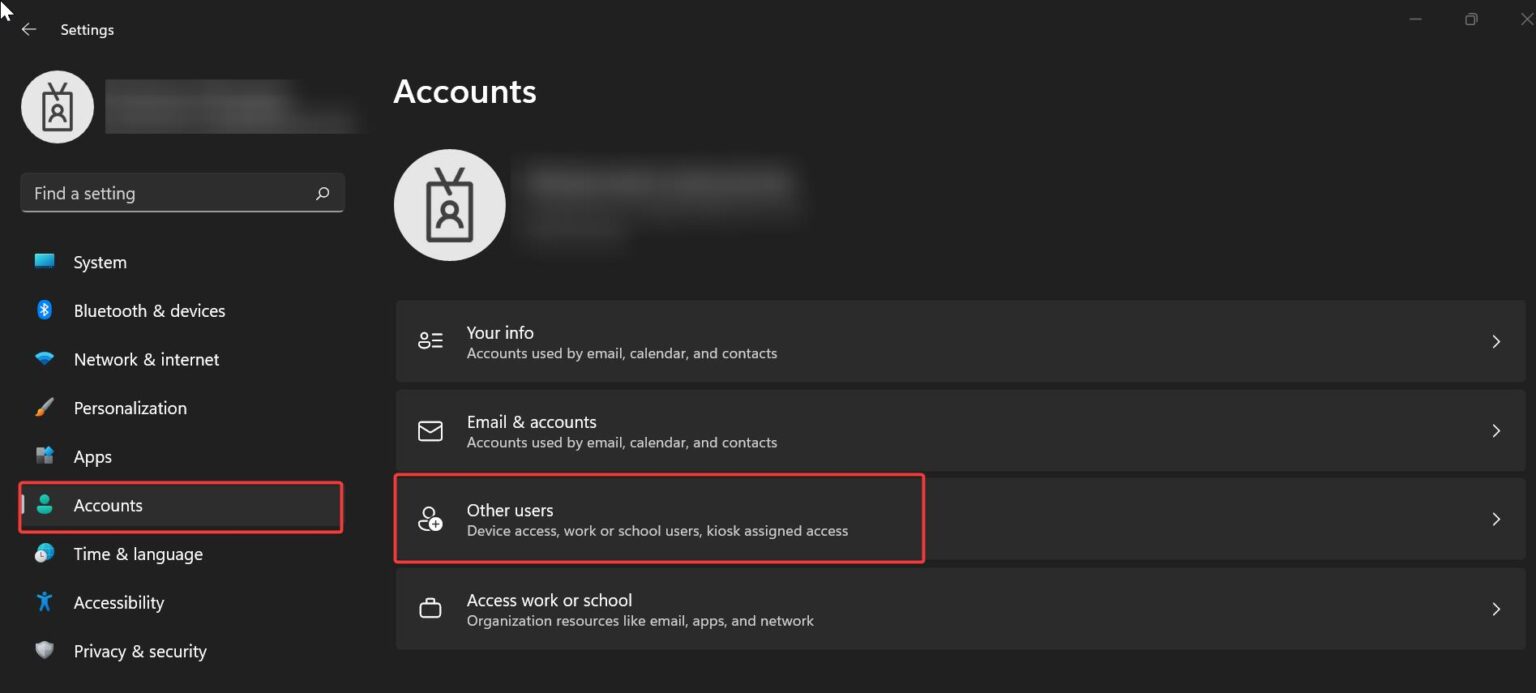This screenshot has width=1536, height=693.
Task: Click the Personalization paintbrush icon
Action: point(44,408)
